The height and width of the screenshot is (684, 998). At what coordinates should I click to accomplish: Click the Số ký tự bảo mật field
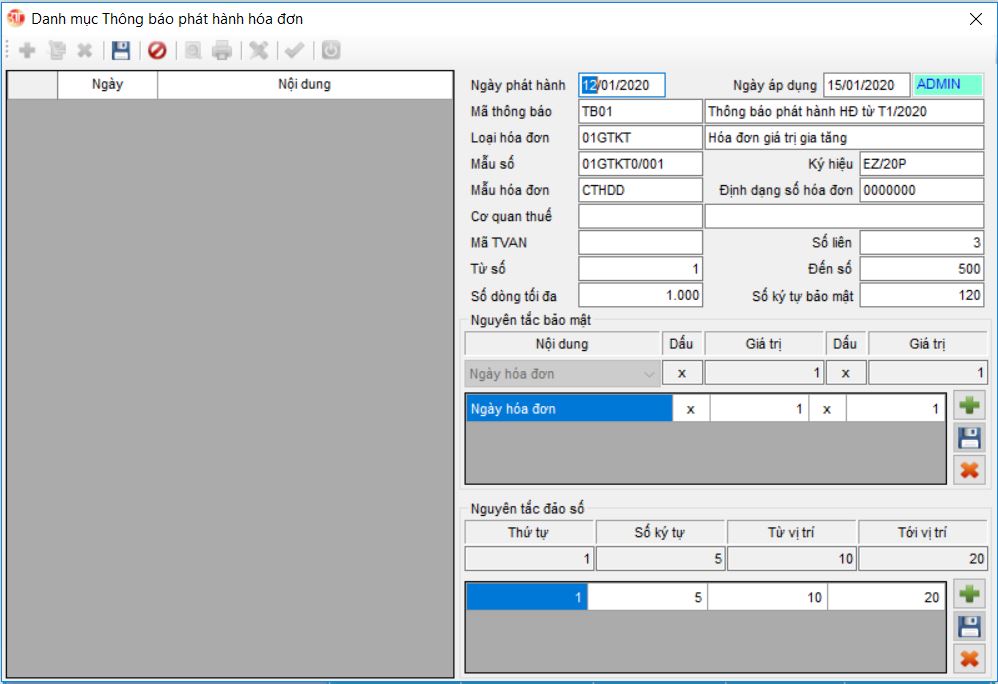click(x=922, y=295)
